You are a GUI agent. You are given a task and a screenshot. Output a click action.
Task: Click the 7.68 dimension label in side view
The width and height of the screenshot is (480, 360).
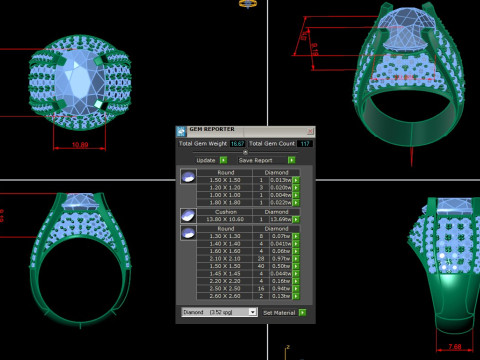(x=455, y=347)
